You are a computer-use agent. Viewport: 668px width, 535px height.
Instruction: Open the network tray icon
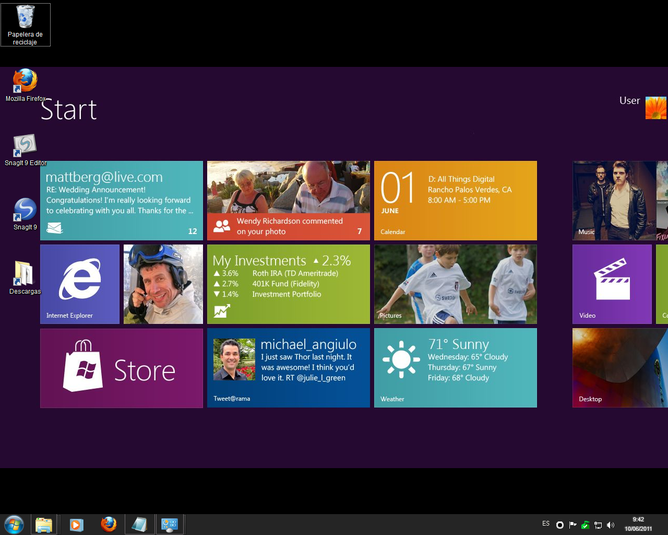[x=598, y=525]
